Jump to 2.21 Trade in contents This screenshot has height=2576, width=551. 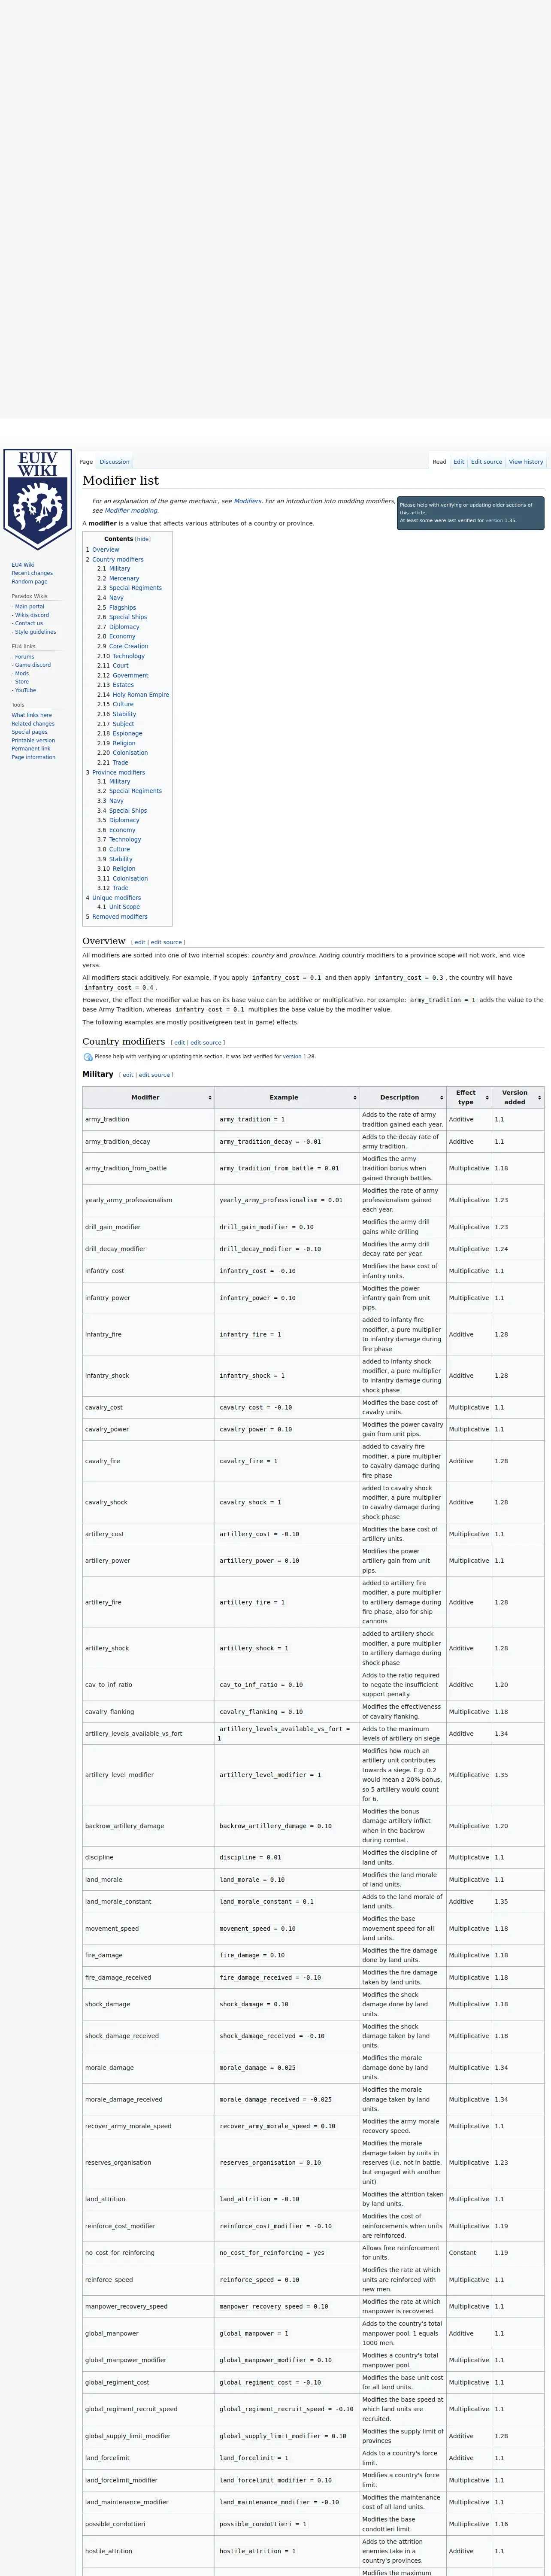(x=113, y=762)
